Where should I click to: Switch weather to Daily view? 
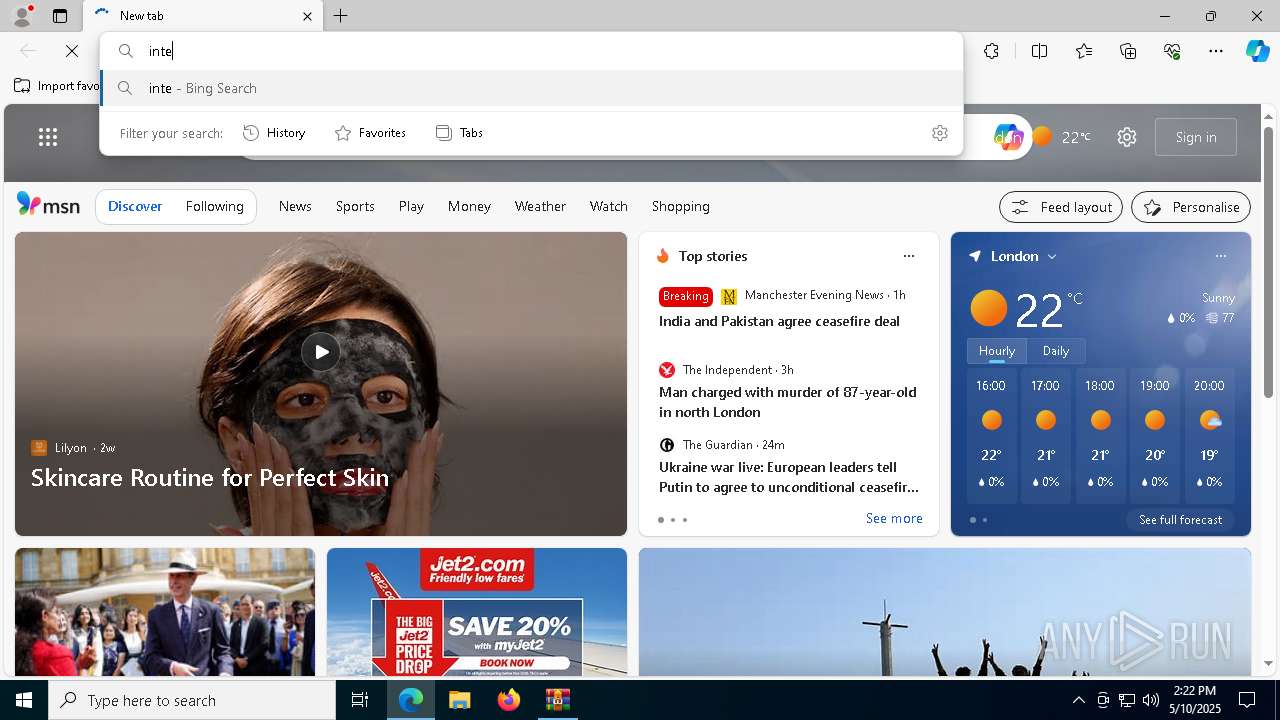1056,351
